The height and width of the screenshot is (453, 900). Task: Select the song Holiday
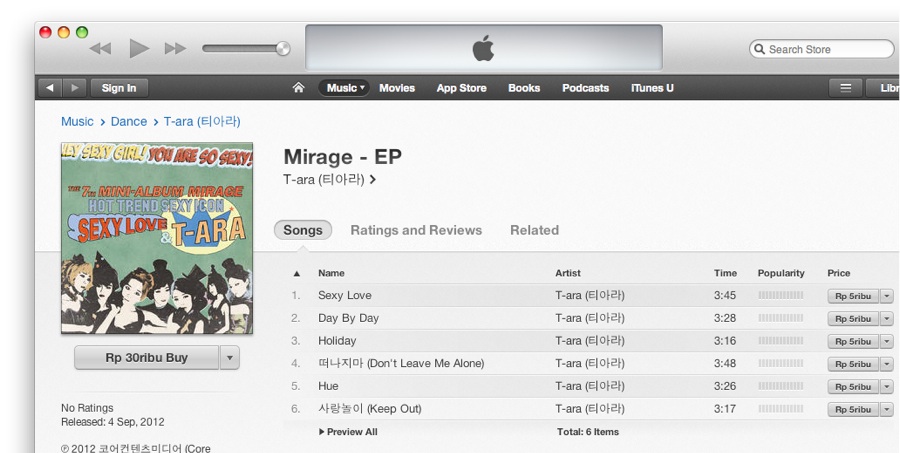337,341
